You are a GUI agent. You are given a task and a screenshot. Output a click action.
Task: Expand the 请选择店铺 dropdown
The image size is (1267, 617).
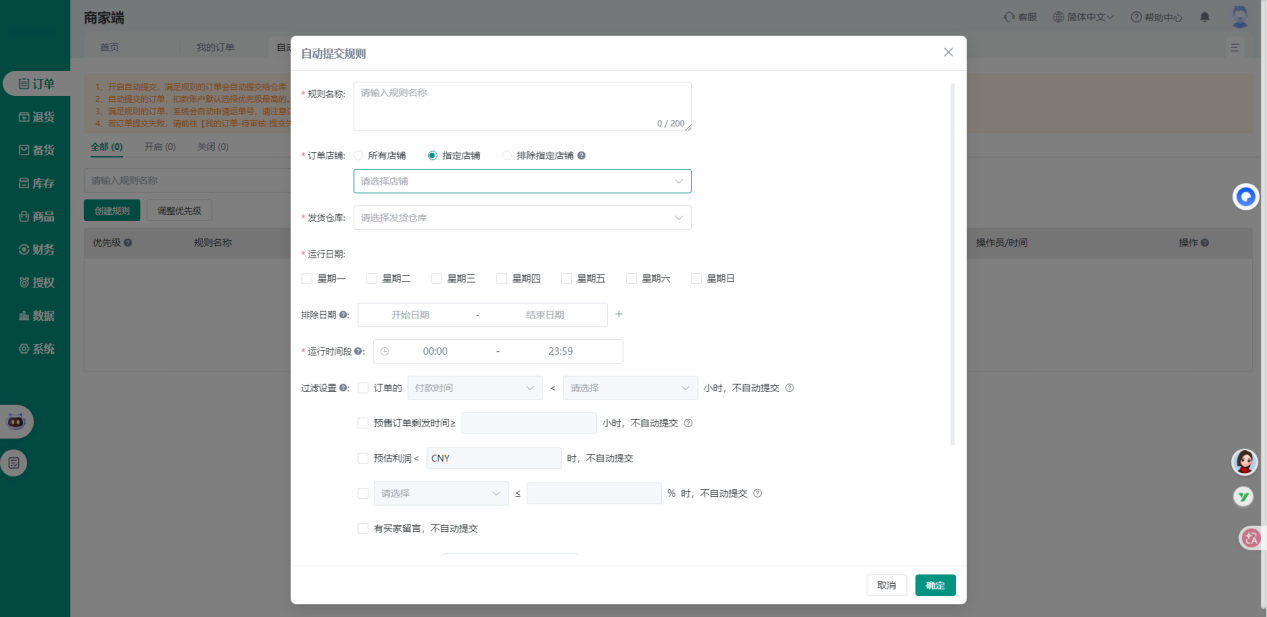pyautogui.click(x=522, y=181)
